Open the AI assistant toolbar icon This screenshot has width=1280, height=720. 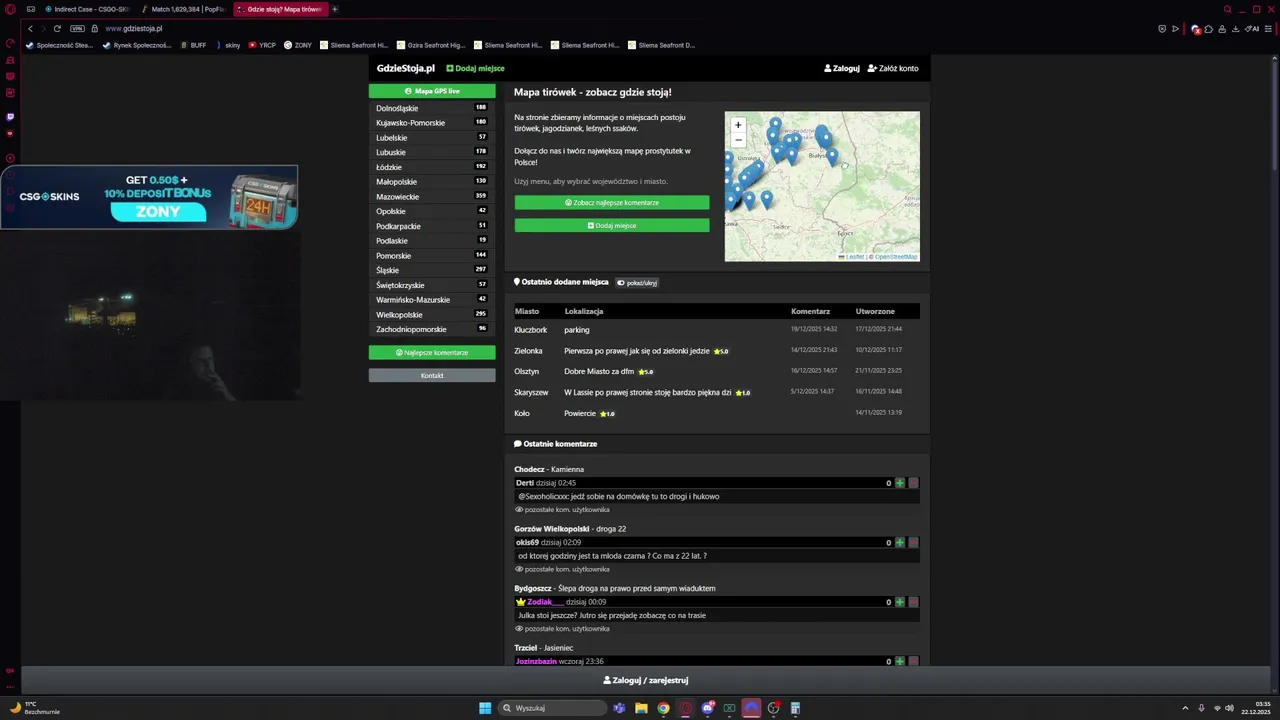[1252, 29]
